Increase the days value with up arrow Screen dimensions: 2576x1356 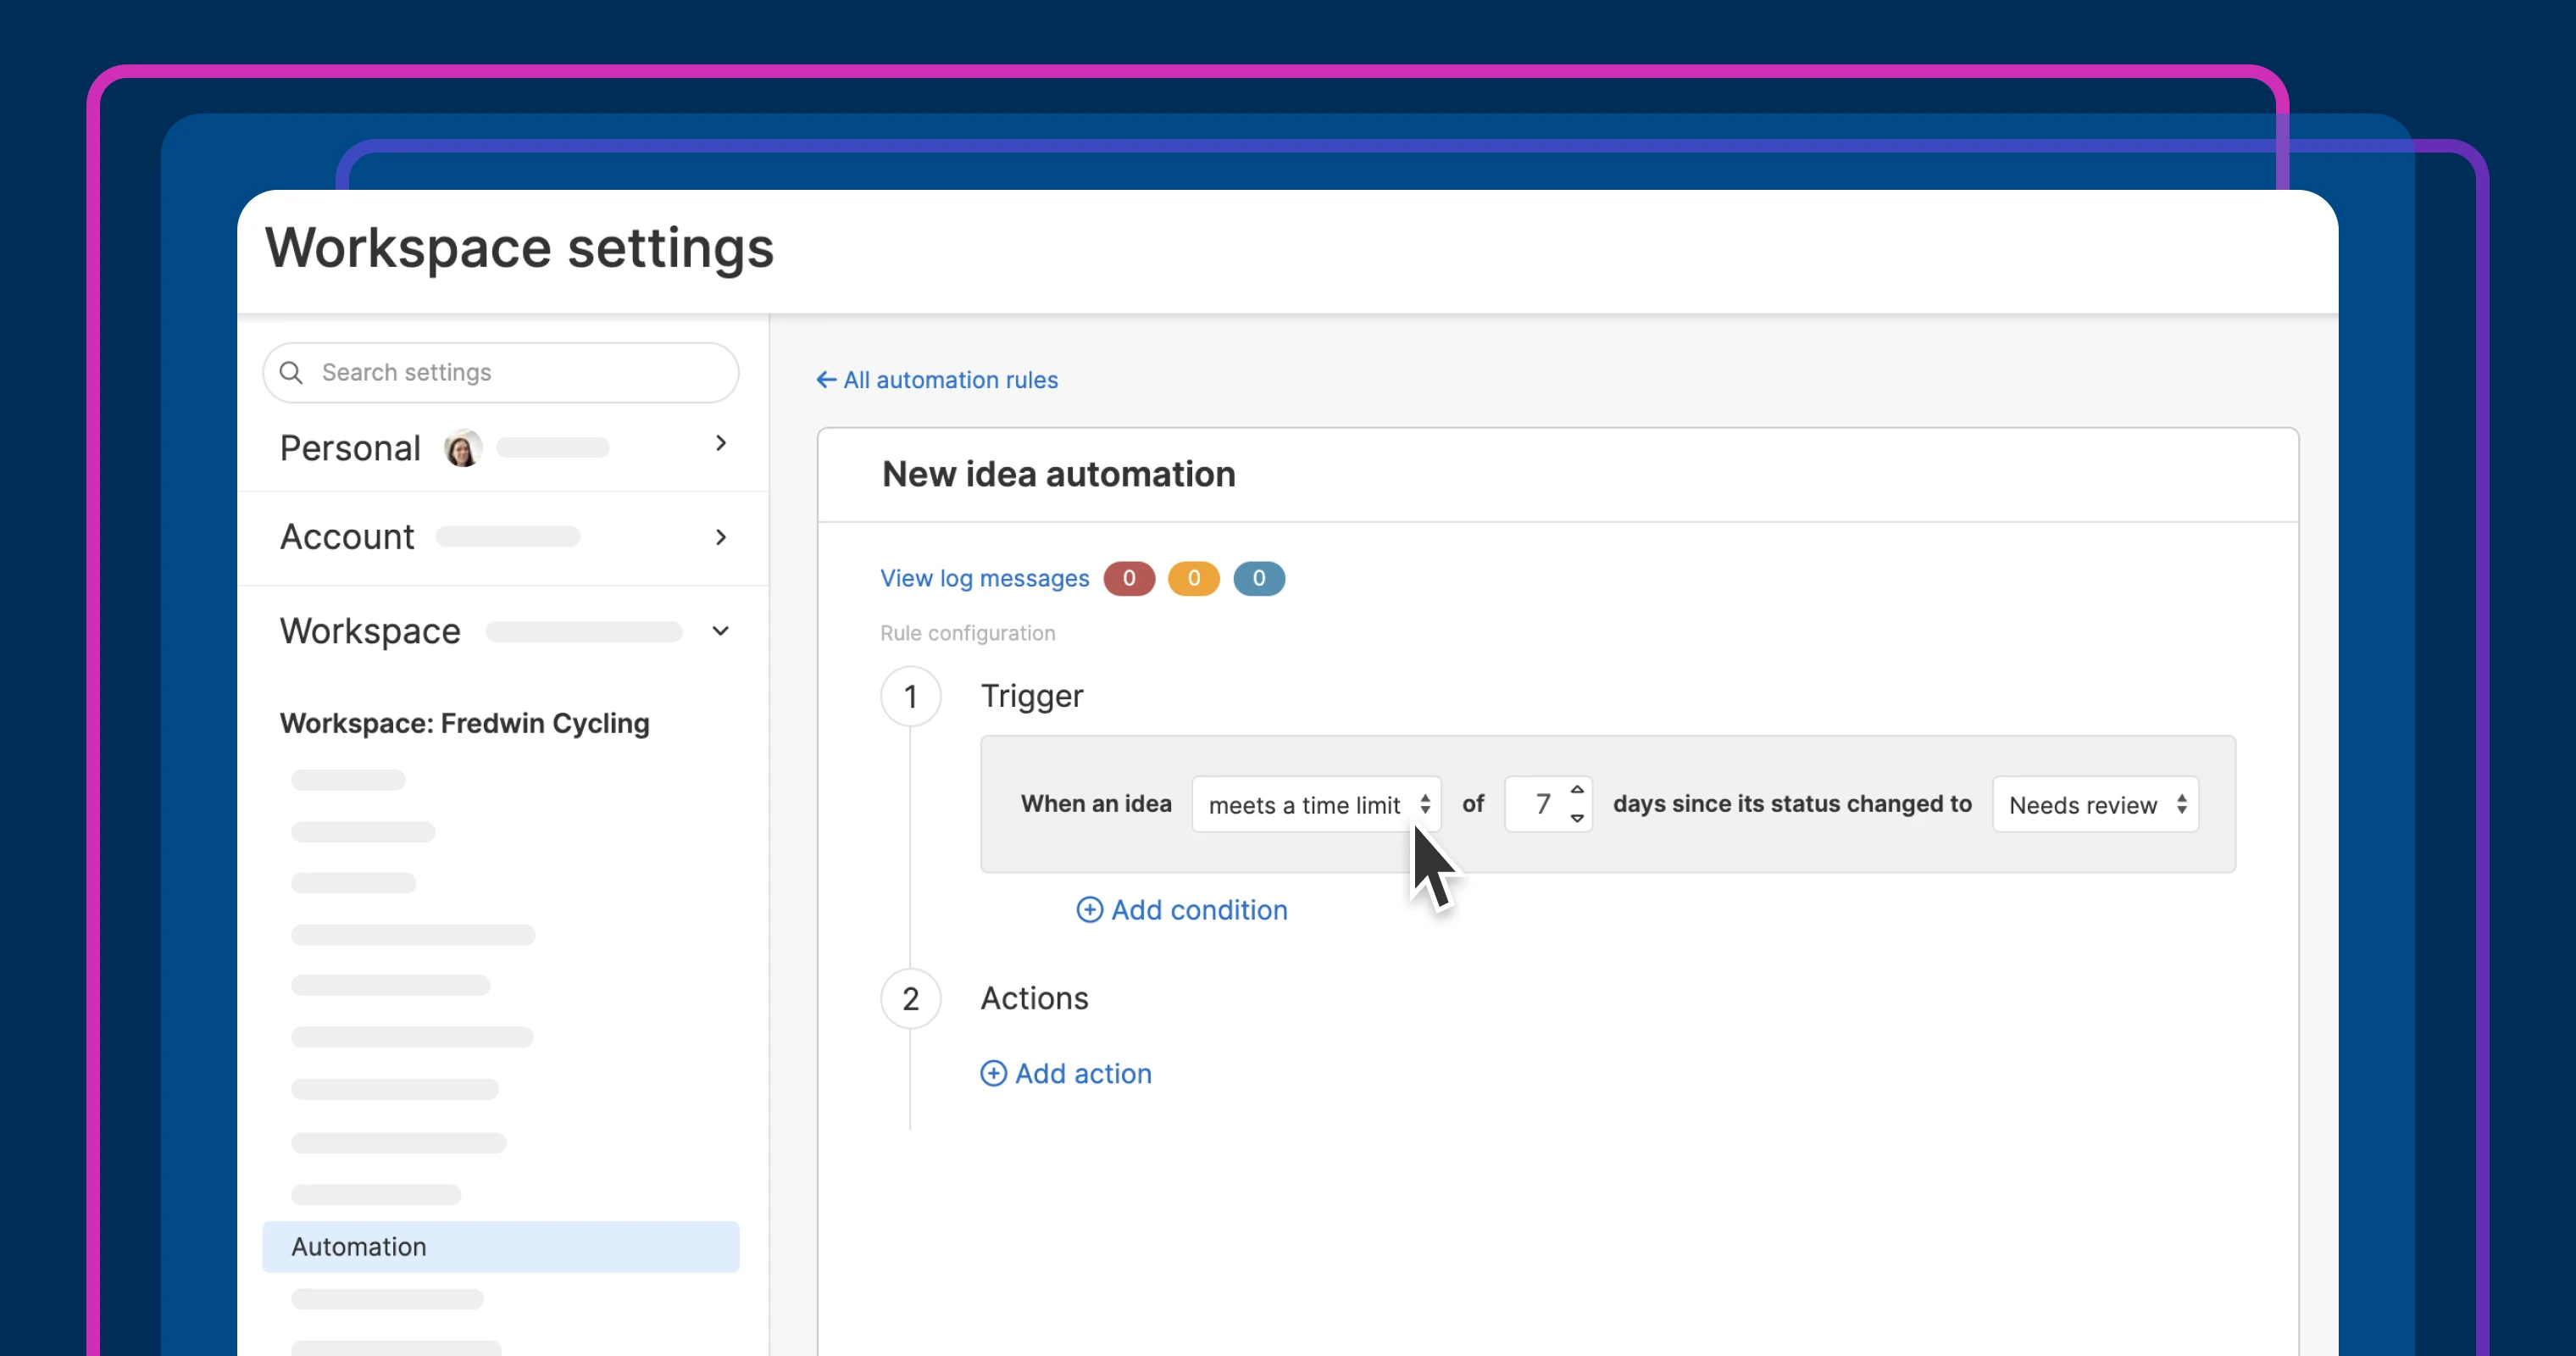pyautogui.click(x=1577, y=790)
